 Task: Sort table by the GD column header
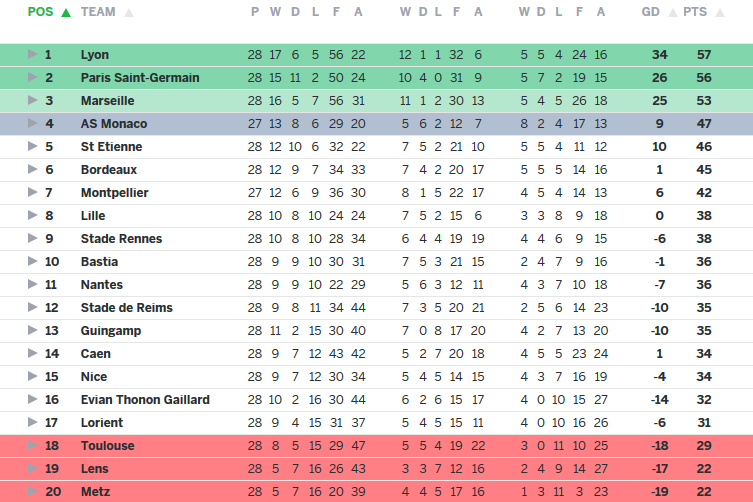click(650, 12)
